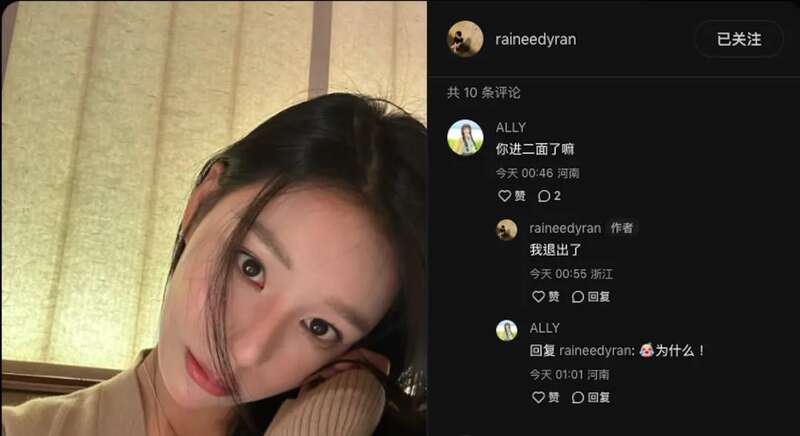Click raineedyran name beside 作者 badge
This screenshot has width=800, height=436.
(x=565, y=228)
